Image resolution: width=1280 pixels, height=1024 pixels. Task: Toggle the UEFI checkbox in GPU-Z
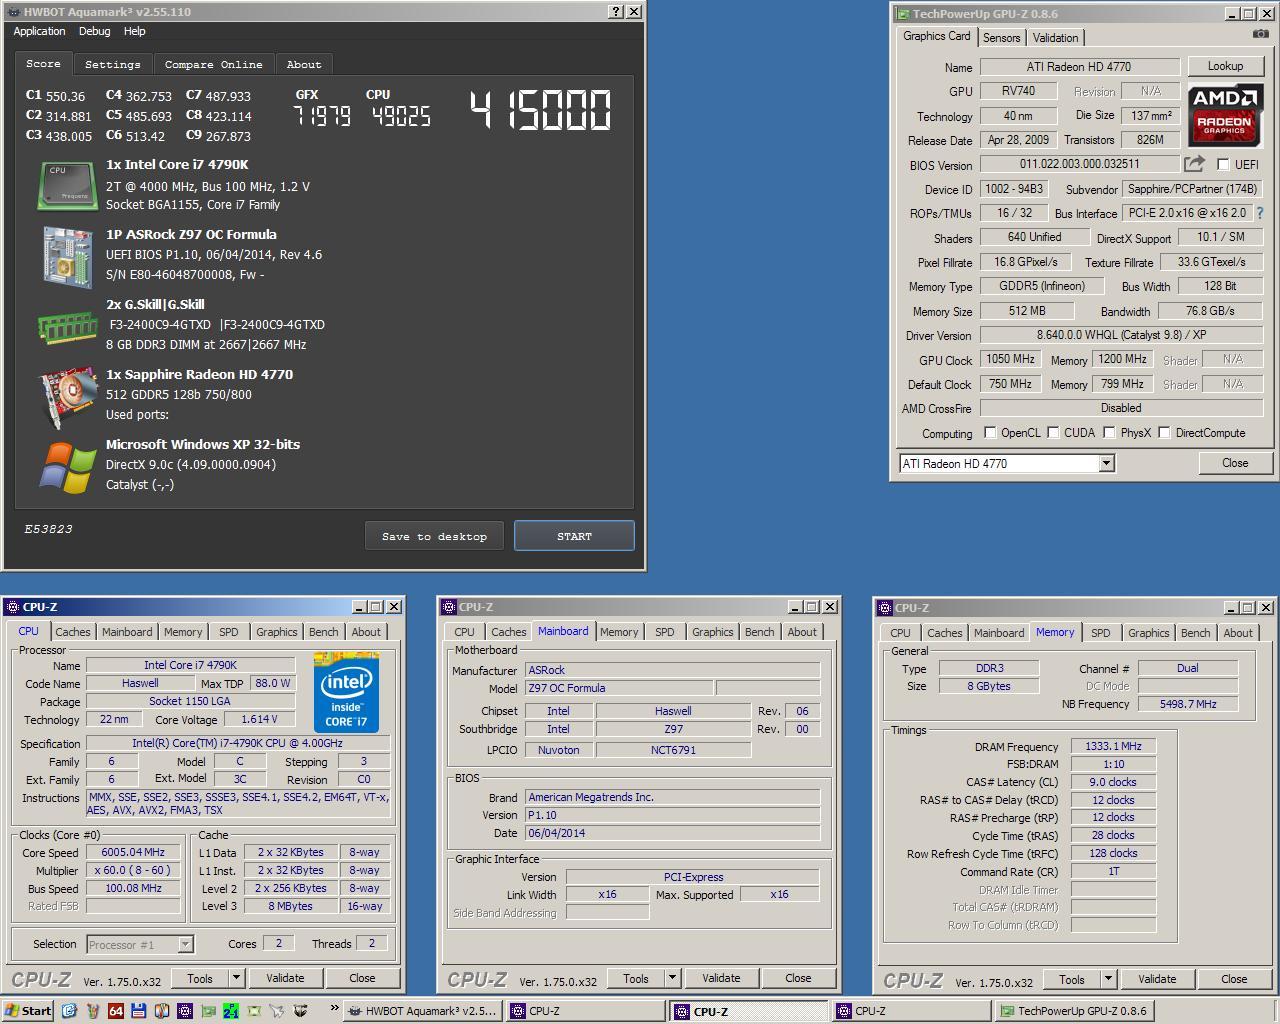coord(1222,164)
